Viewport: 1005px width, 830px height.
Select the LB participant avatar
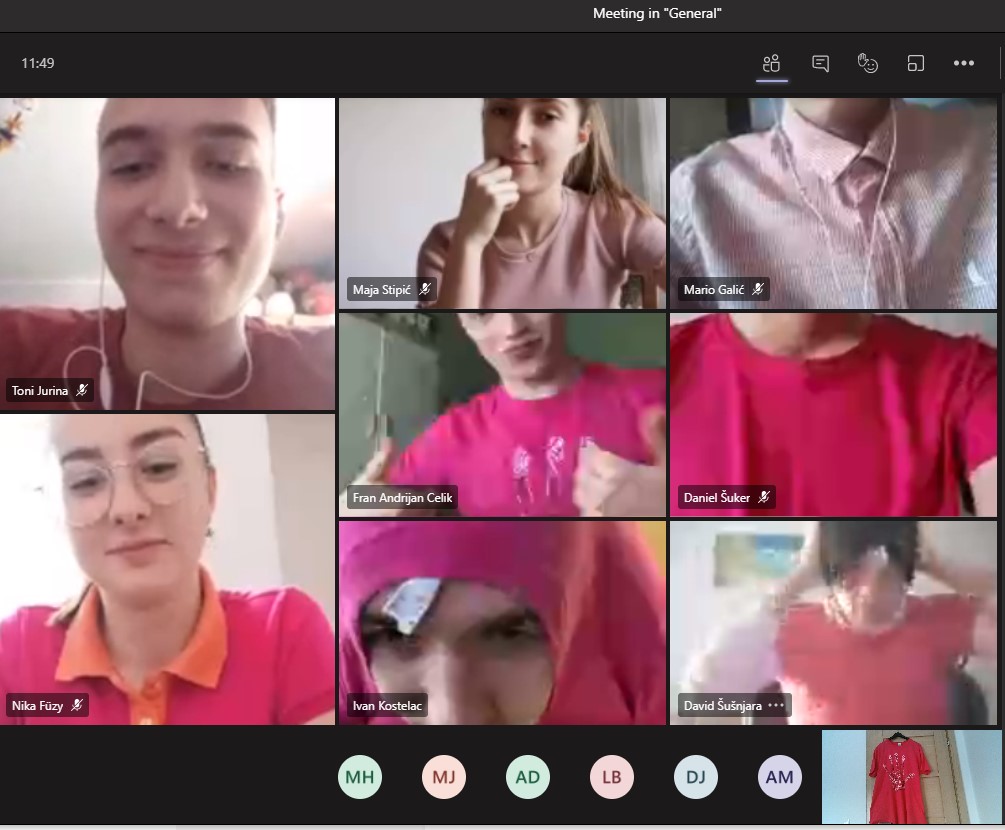point(612,777)
